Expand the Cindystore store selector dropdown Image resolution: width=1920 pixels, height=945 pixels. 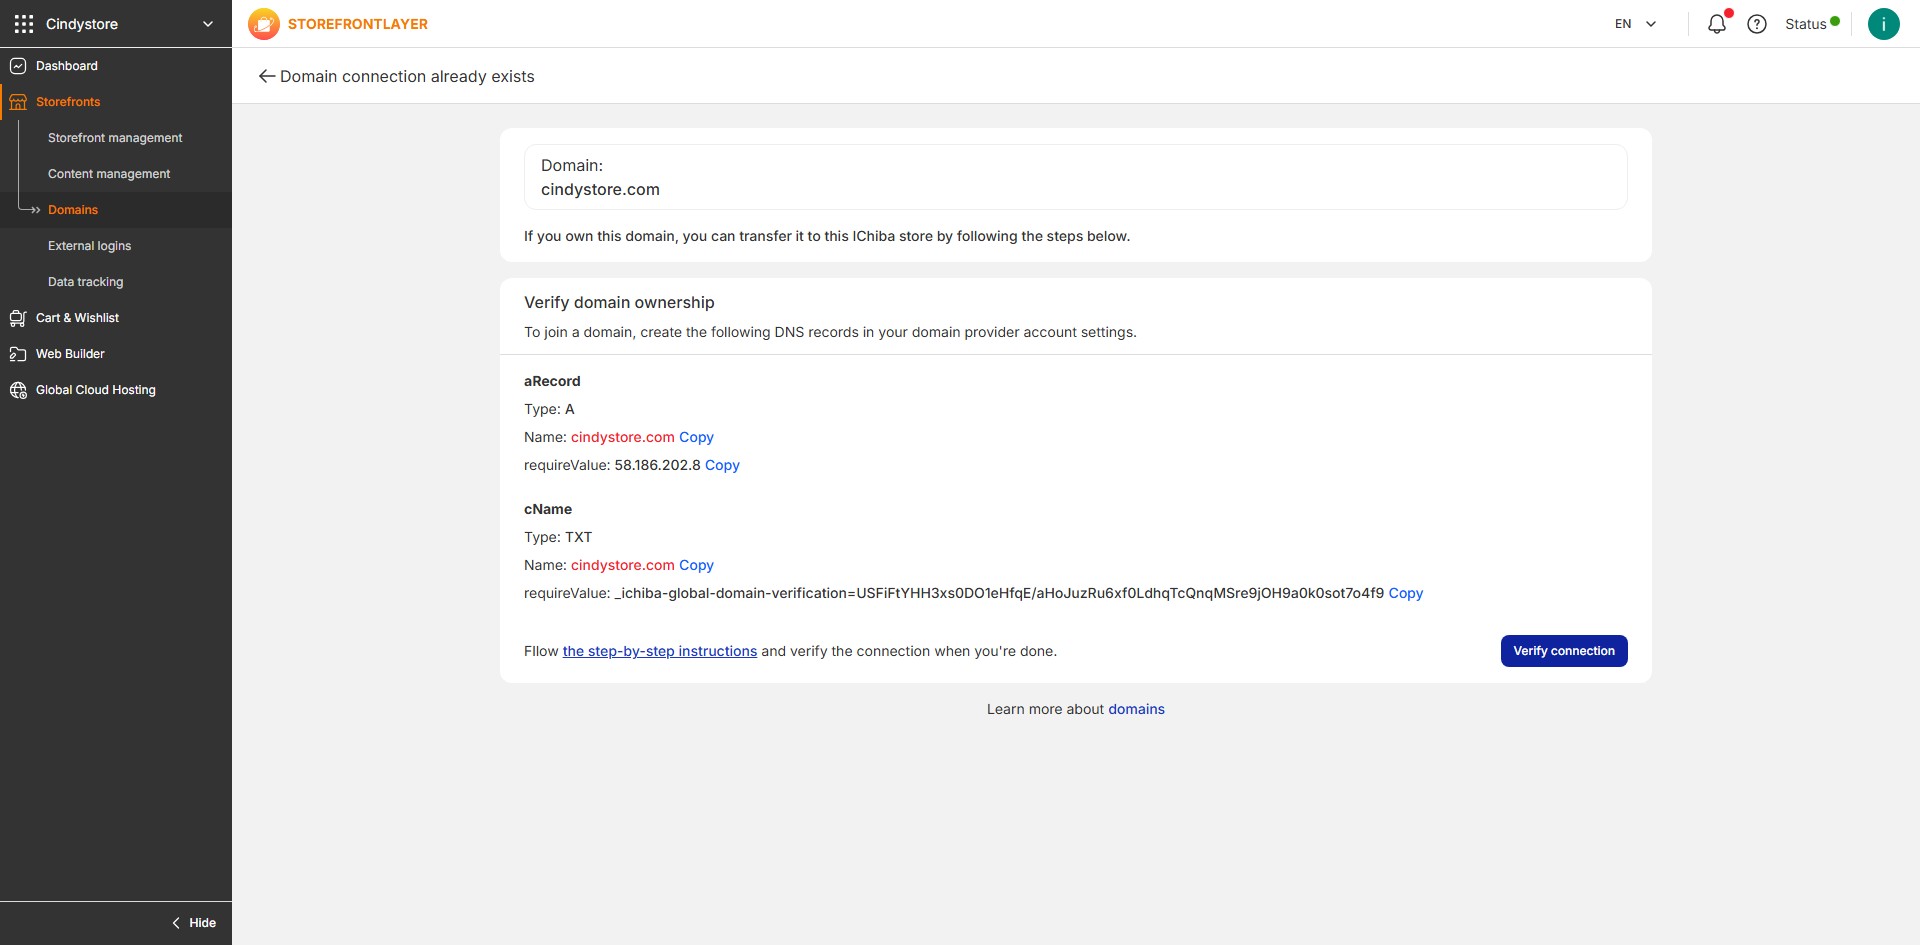click(208, 24)
